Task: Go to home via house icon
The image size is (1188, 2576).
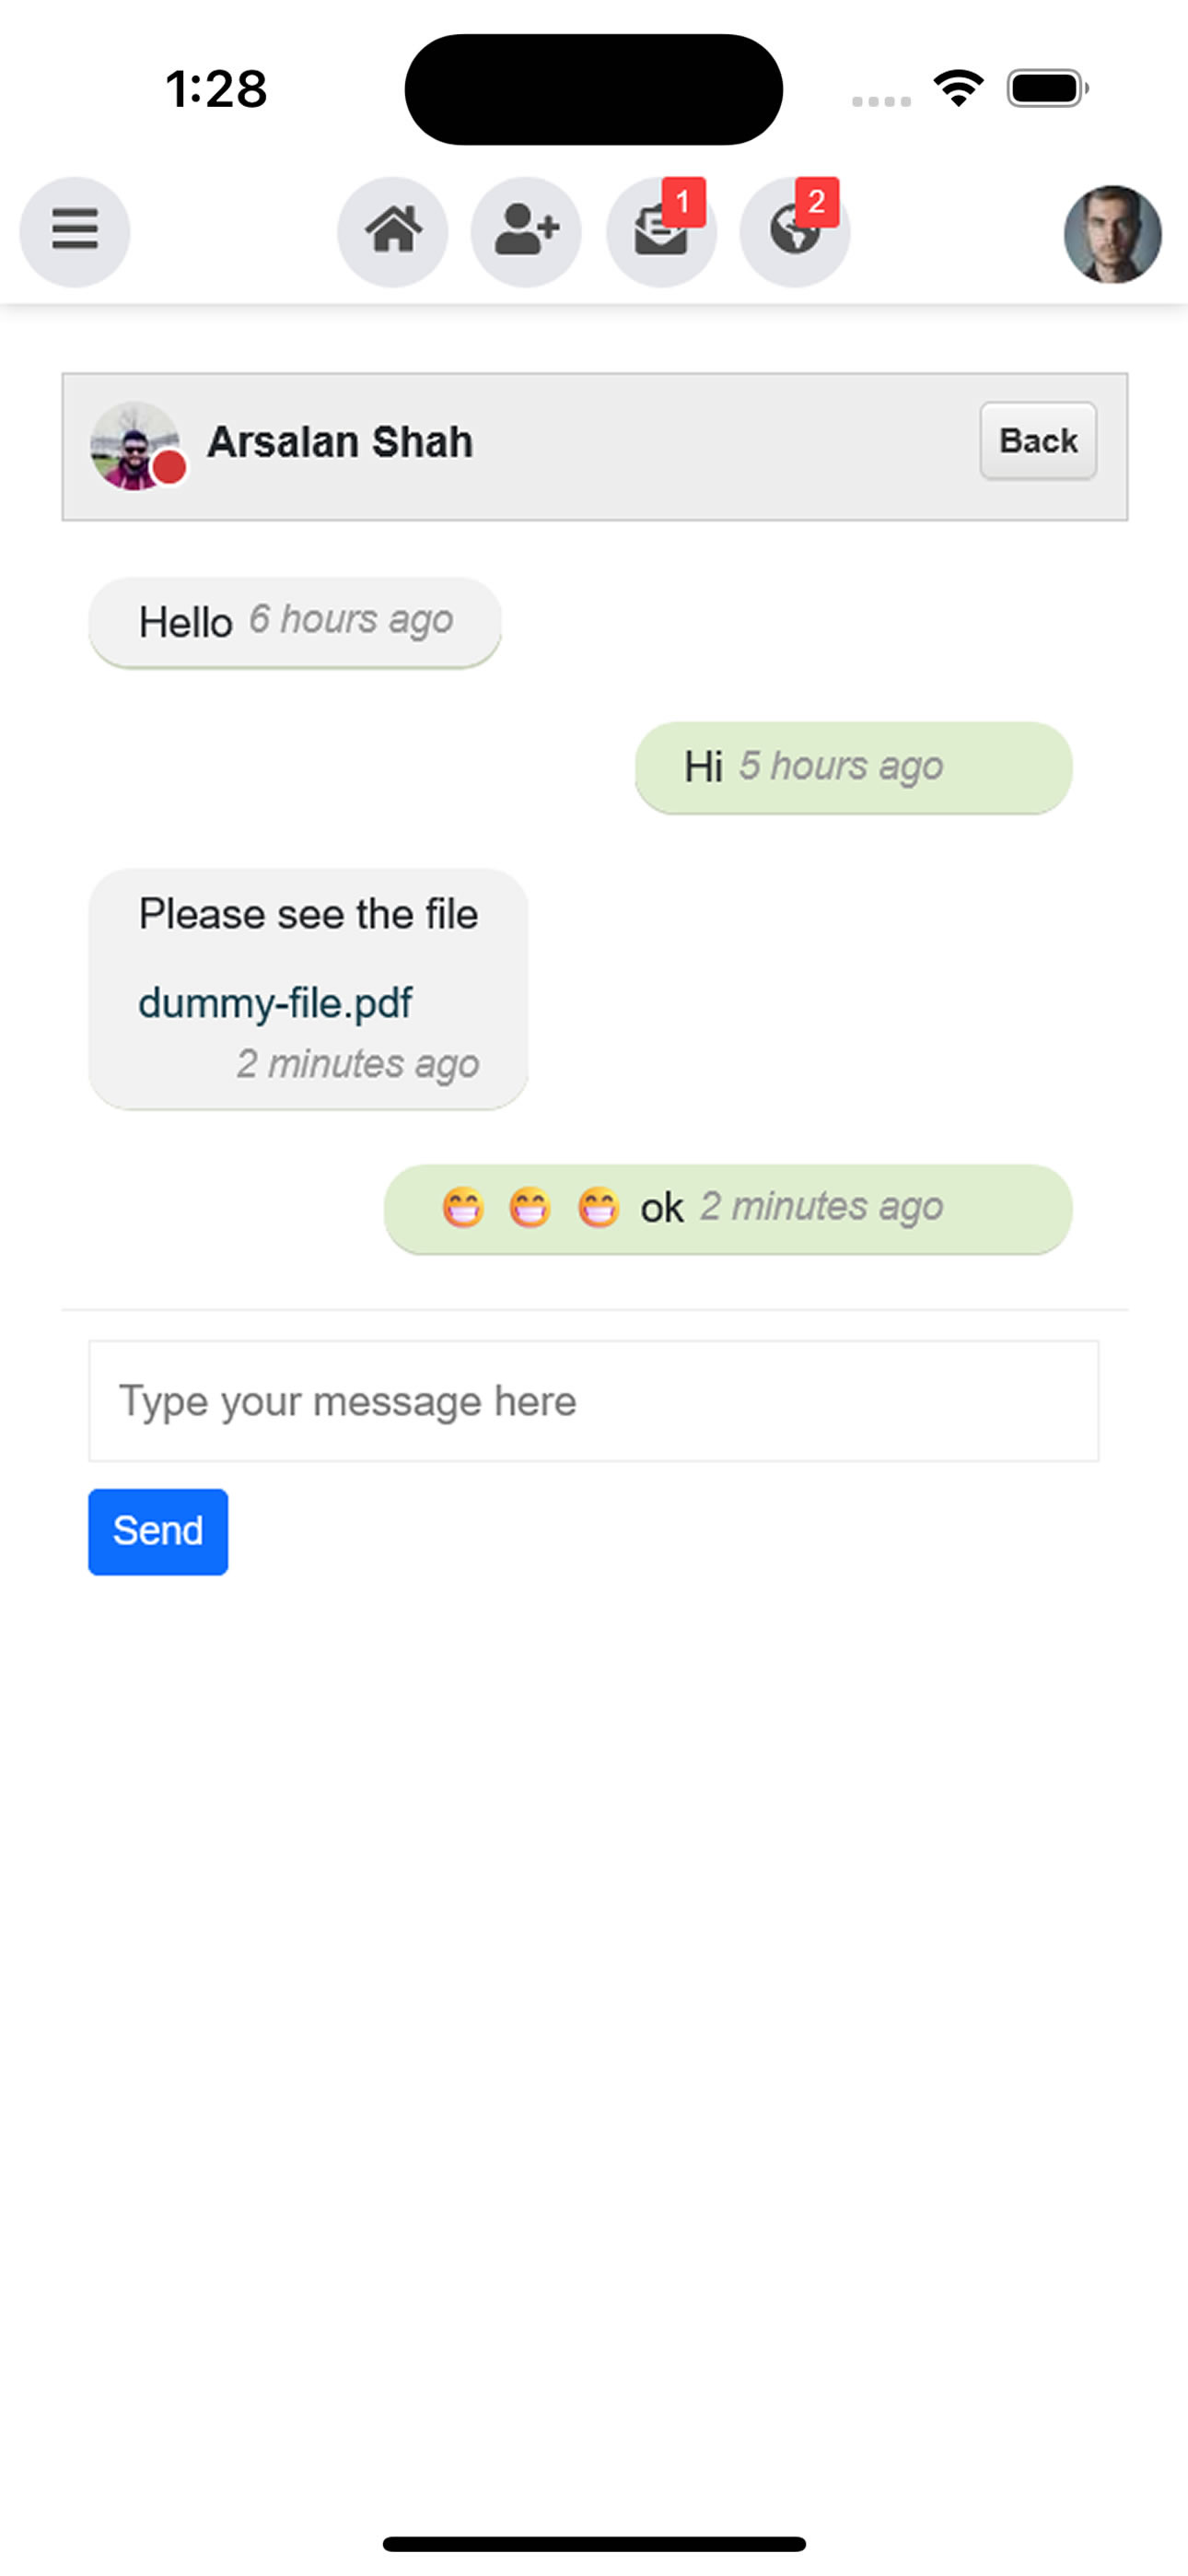Action: click(393, 232)
